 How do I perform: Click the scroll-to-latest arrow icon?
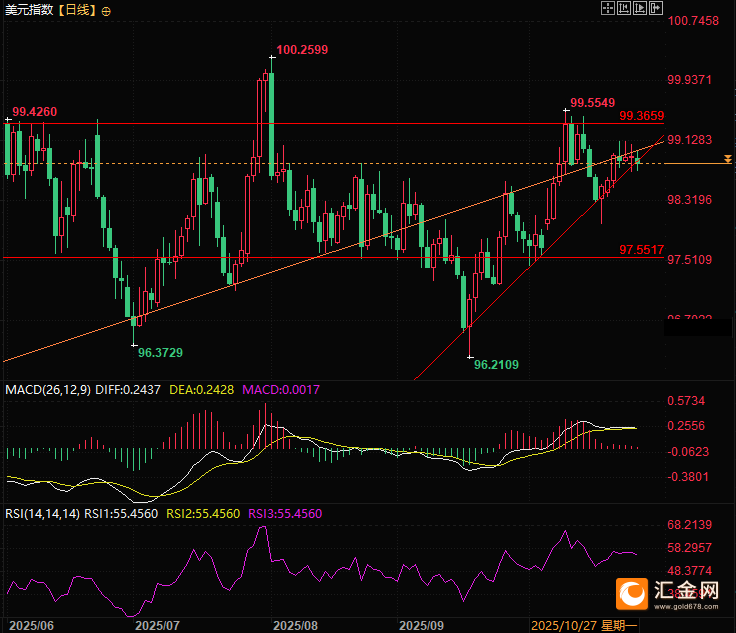[657, 8]
